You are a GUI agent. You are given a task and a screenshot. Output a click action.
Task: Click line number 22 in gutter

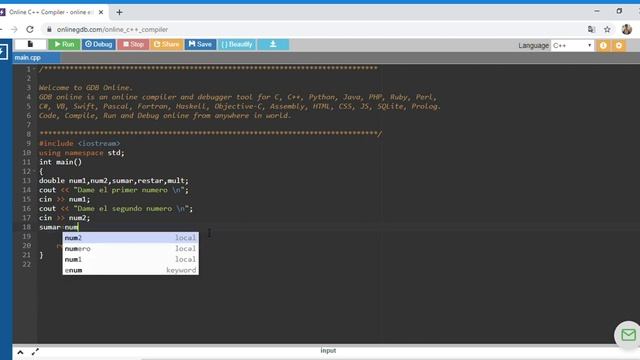[27, 264]
